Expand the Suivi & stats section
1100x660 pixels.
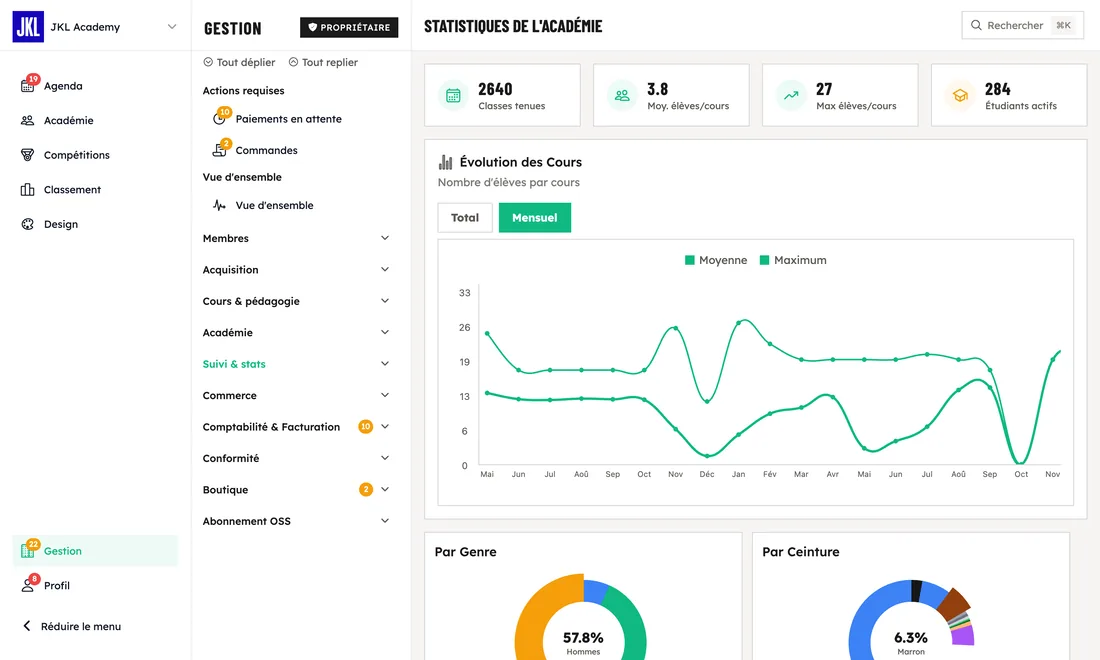295,364
